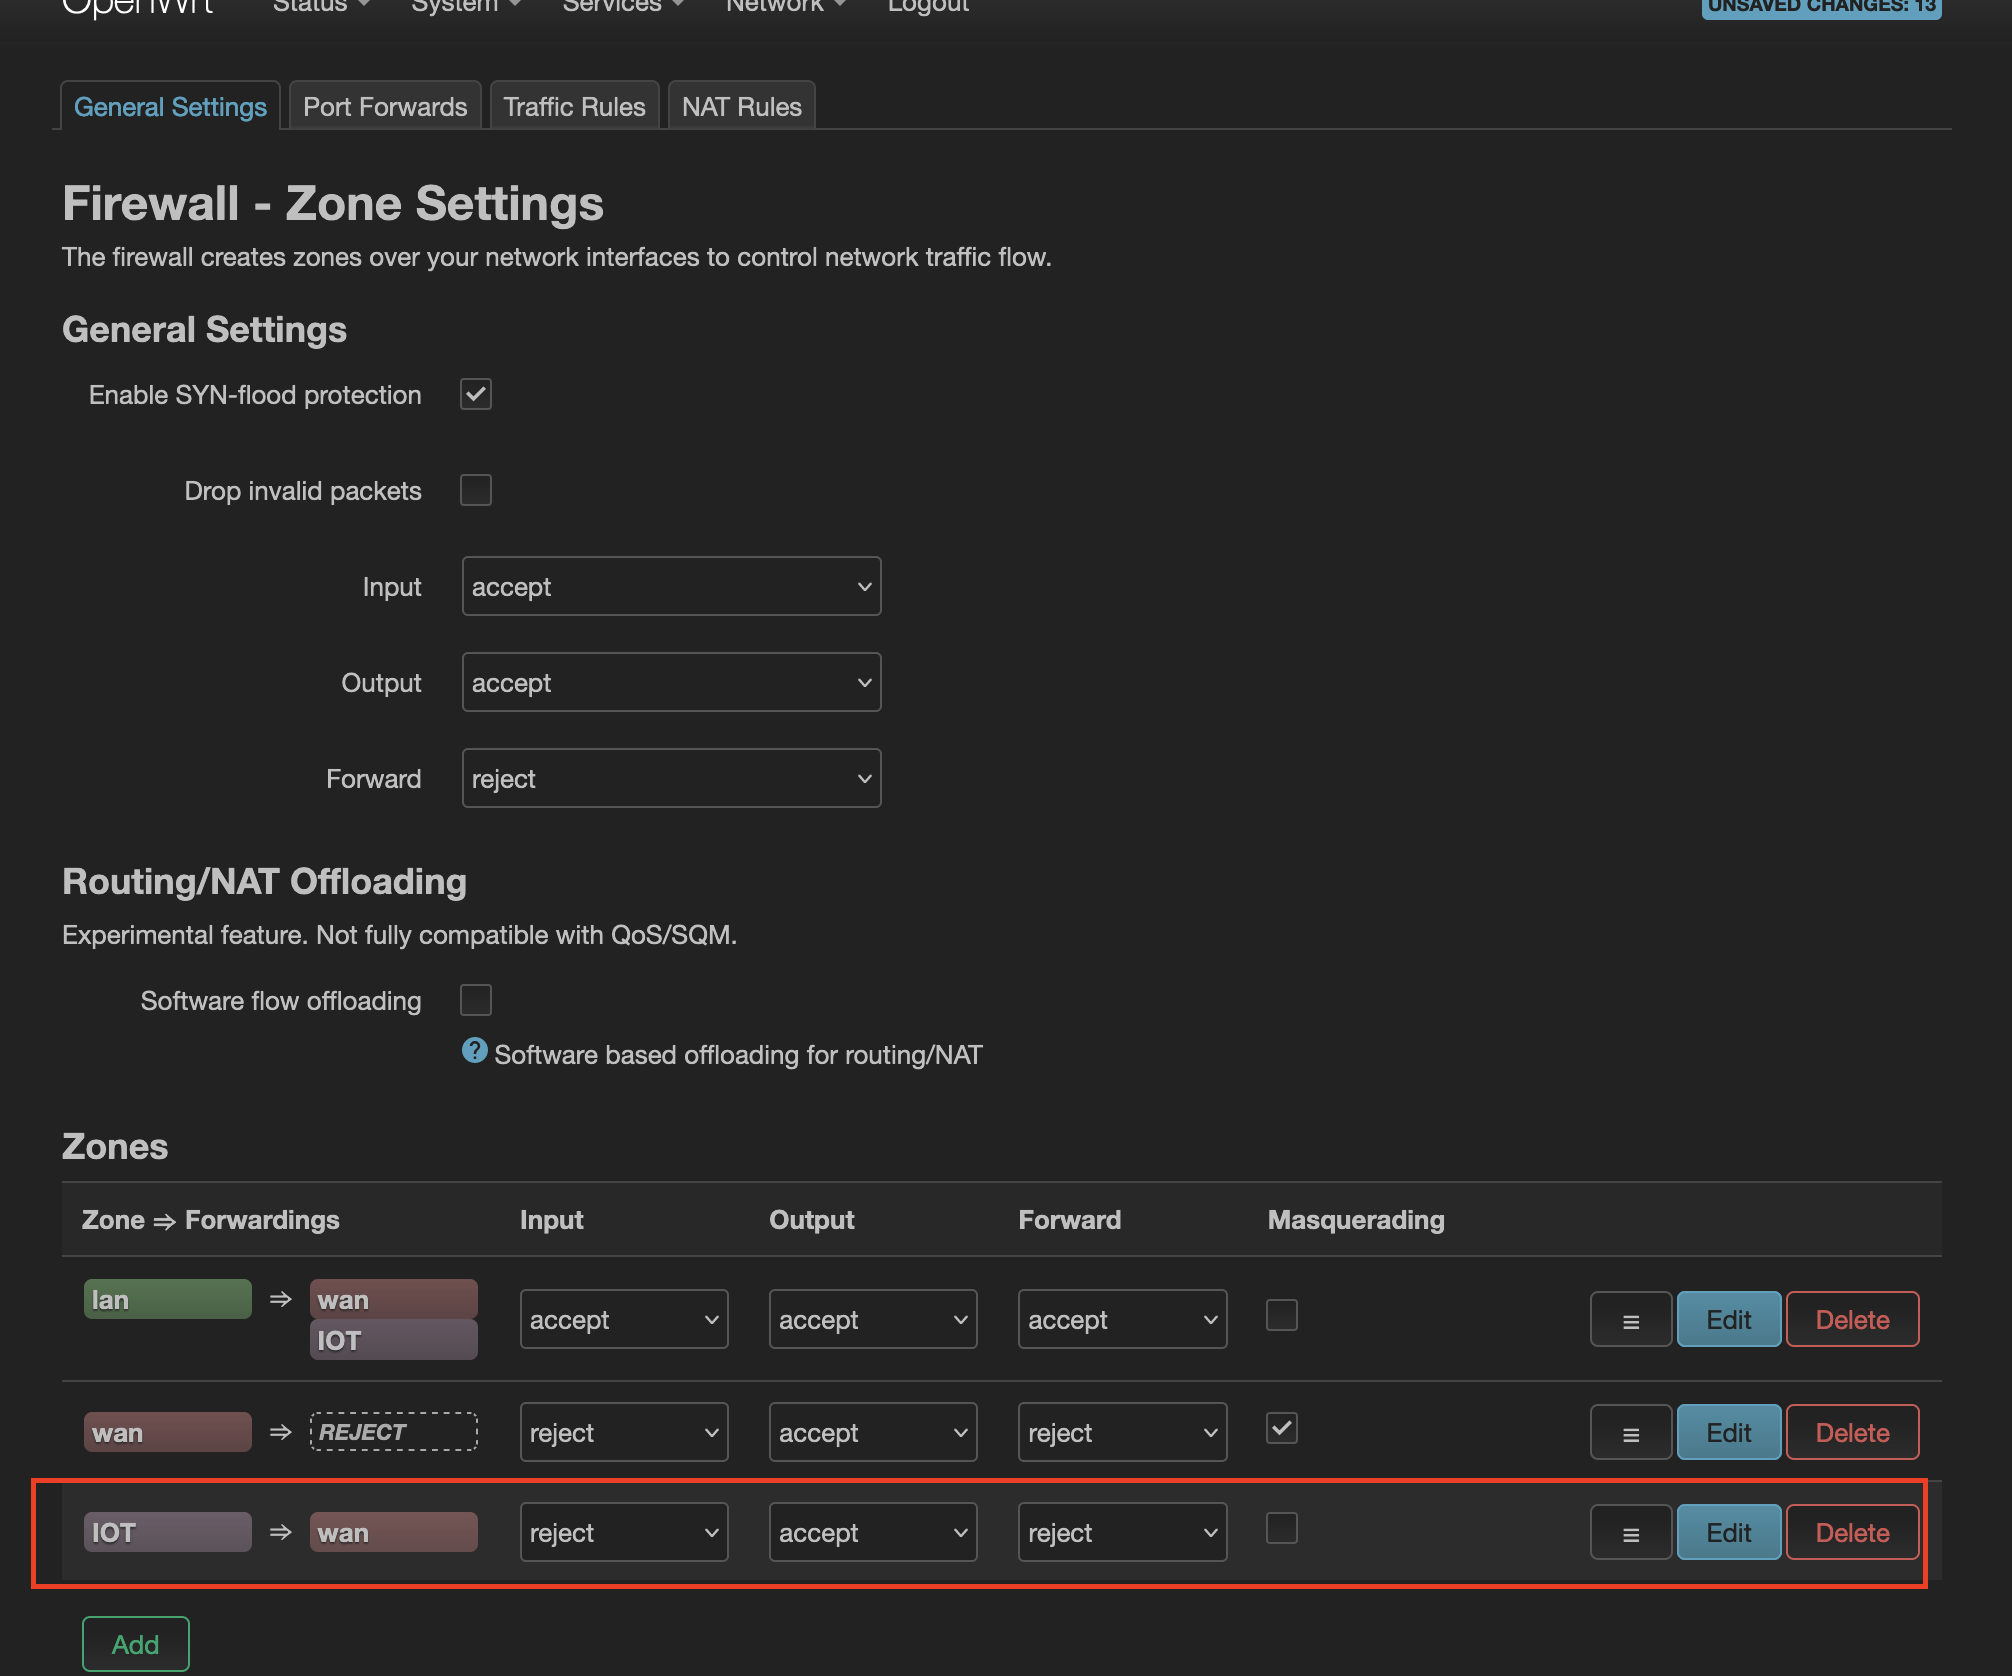This screenshot has width=2012, height=1676.
Task: Click the lan zone green badge
Action: click(167, 1299)
